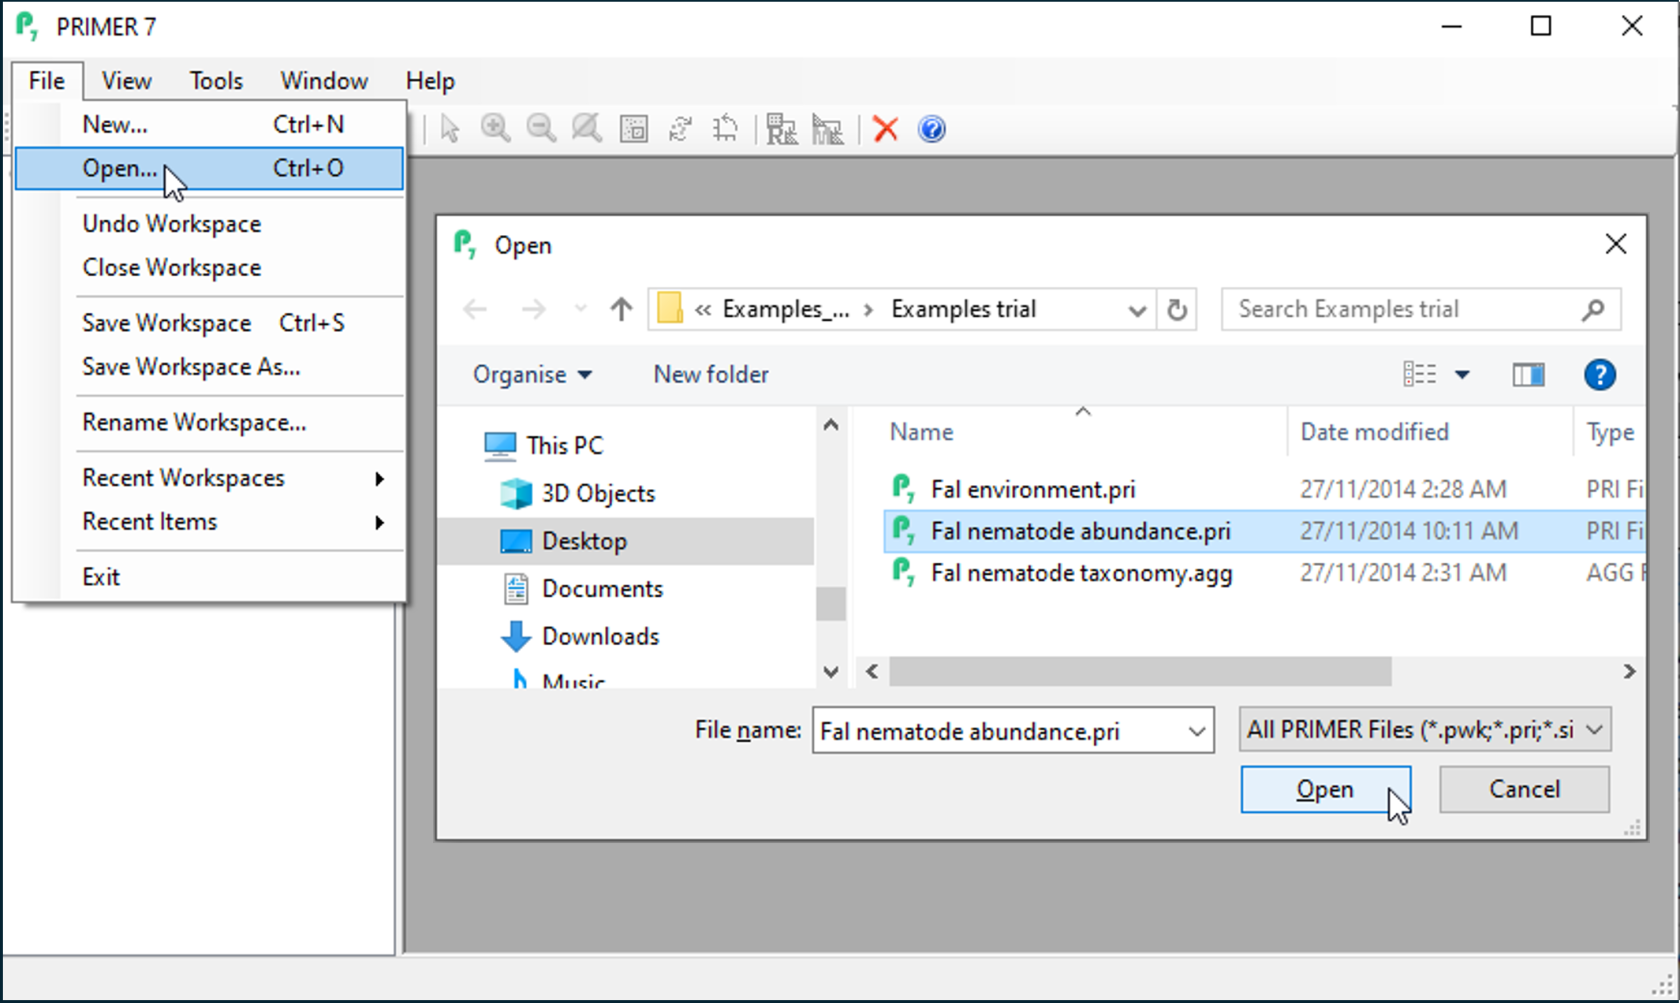1680x1003 pixels.
Task: Click the Open button in dialog
Action: [x=1326, y=790]
